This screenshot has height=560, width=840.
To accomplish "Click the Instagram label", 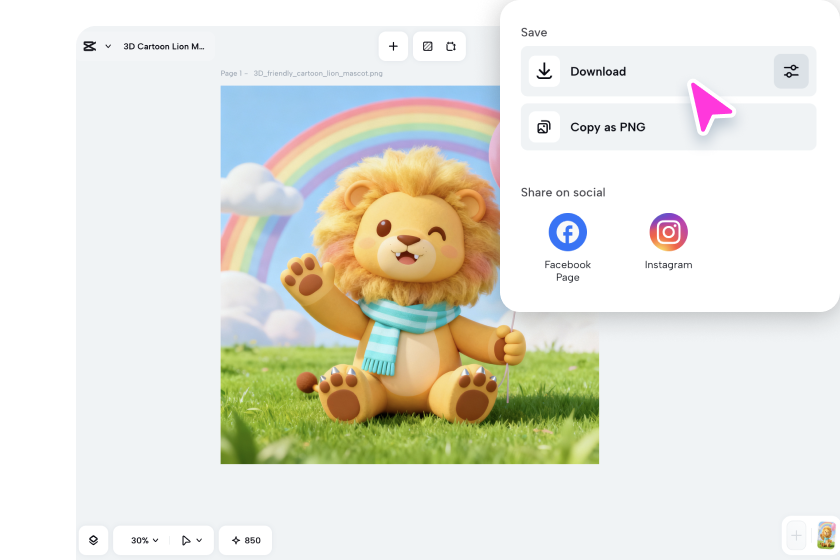I will click(x=669, y=265).
